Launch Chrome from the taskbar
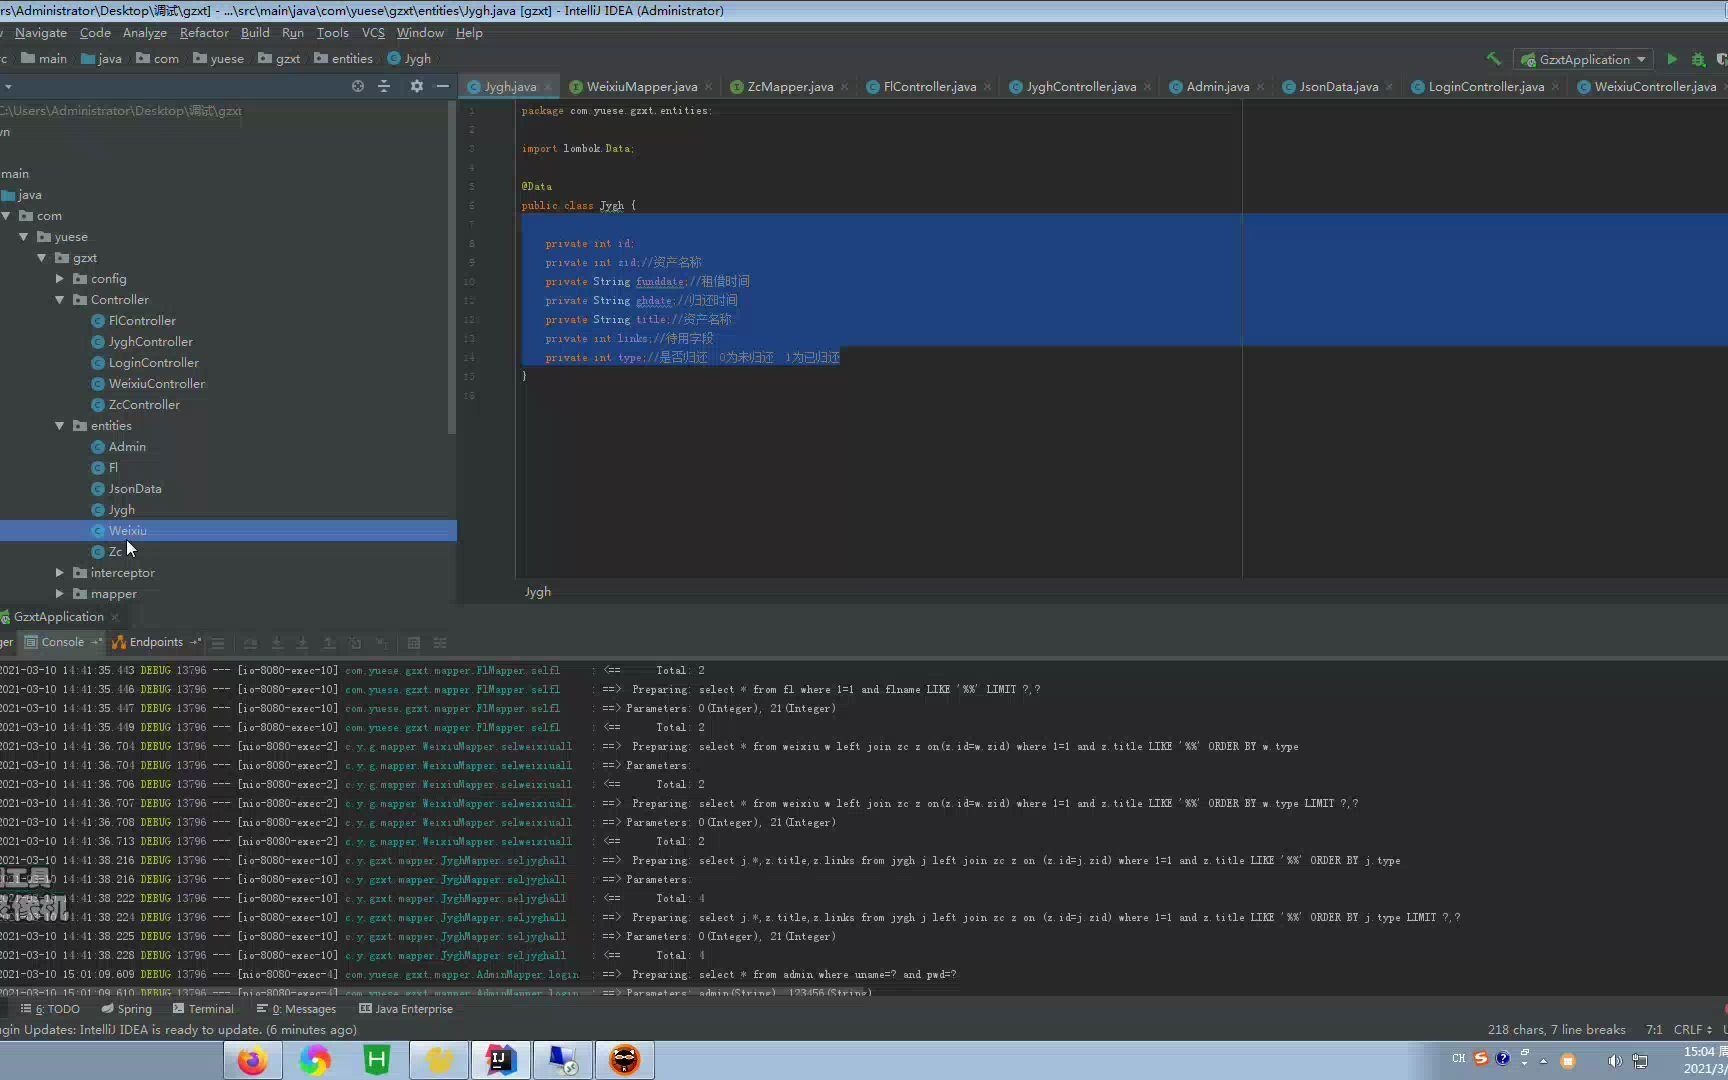 pos(315,1059)
